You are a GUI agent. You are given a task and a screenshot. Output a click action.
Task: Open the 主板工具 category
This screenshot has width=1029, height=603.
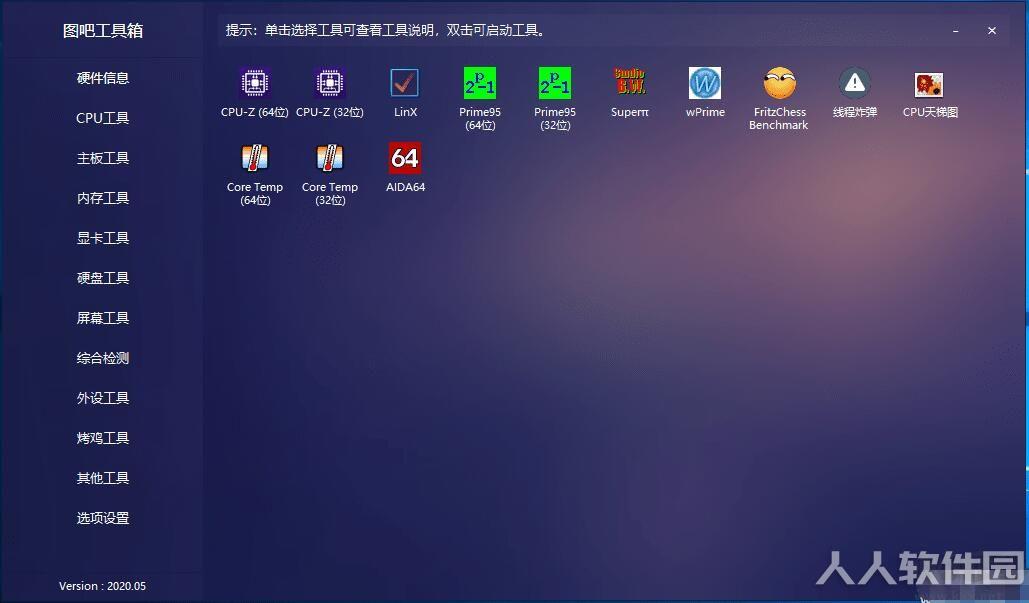tap(102, 158)
